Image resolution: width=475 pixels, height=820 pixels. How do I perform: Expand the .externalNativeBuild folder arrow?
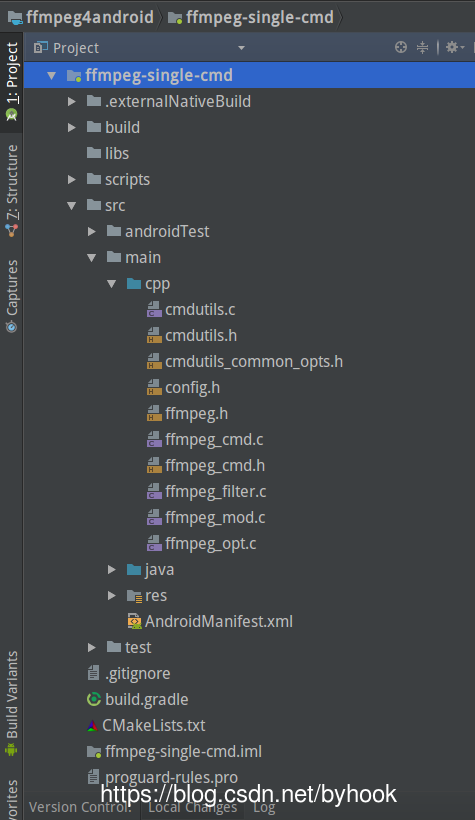[x=72, y=101]
